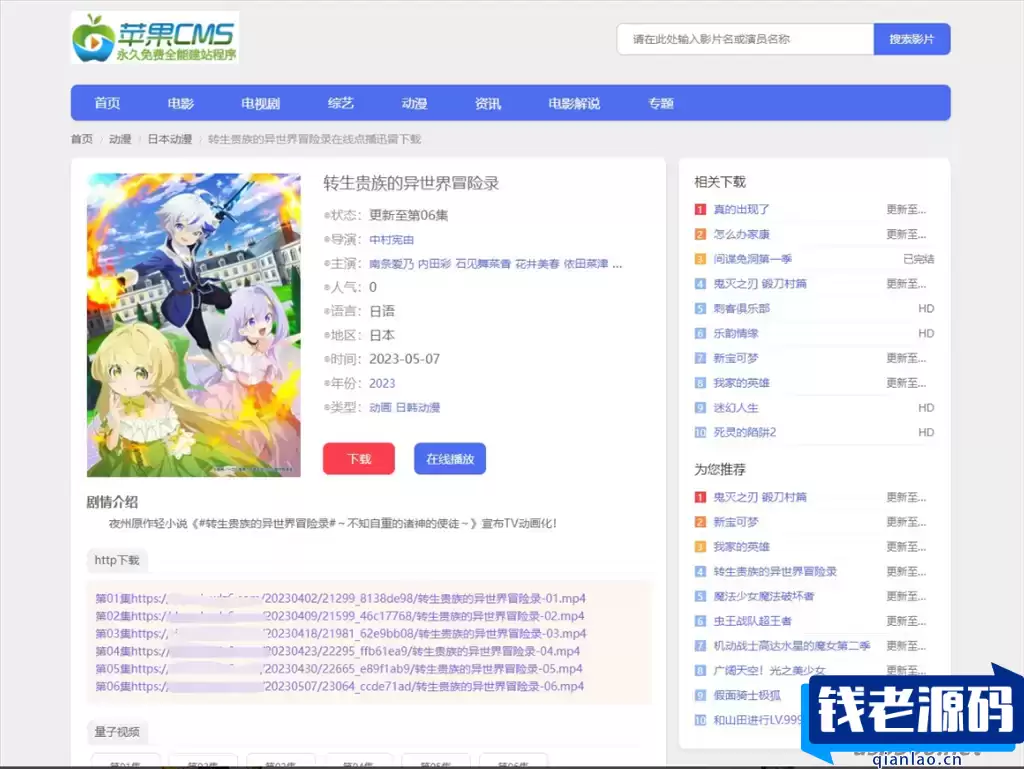Open 转生贵族的异世界冒险录 in 为您推荐
This screenshot has width=1024, height=769.
(775, 571)
